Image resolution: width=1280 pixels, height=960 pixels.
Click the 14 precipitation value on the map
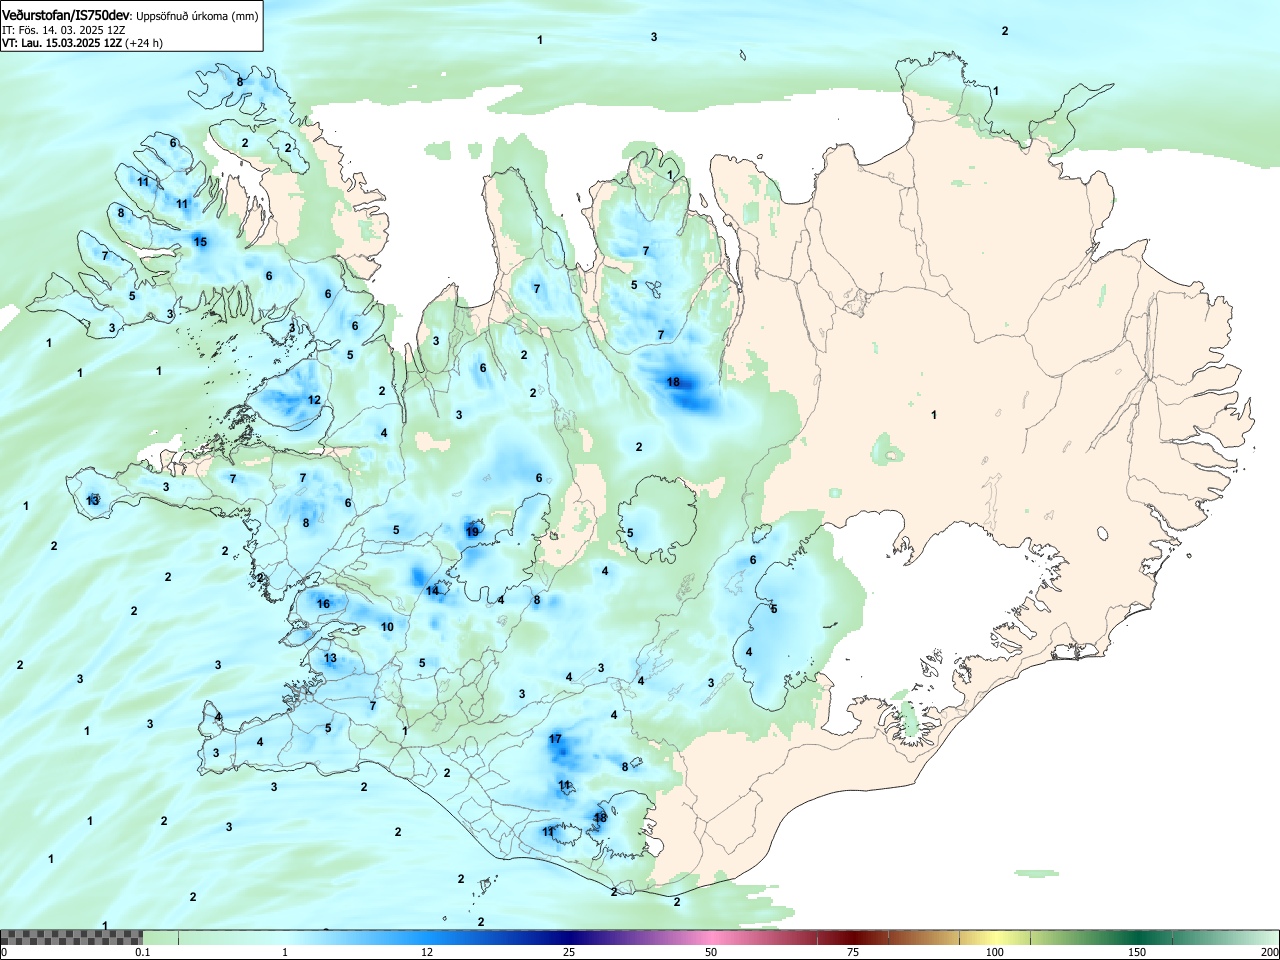point(432,591)
